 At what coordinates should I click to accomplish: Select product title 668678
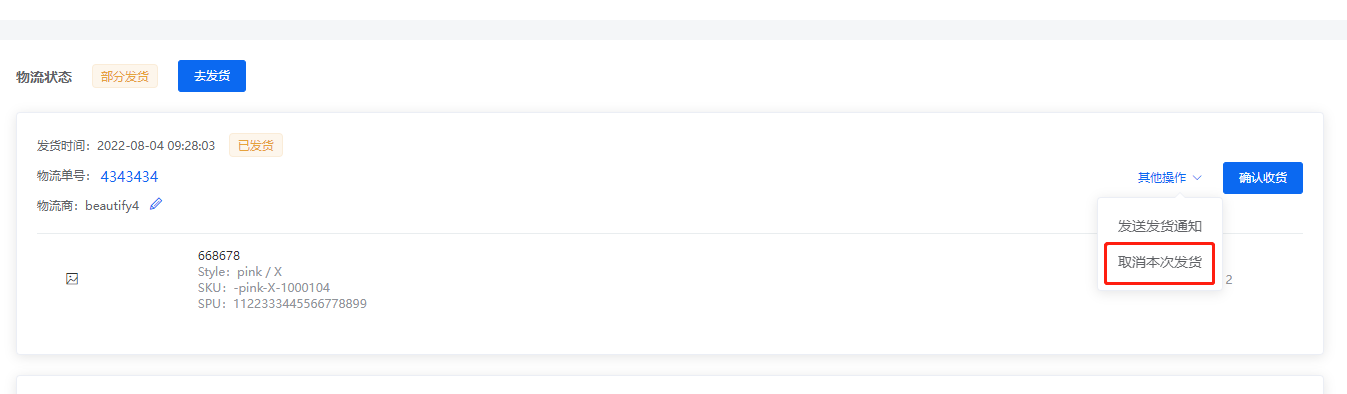(x=219, y=256)
